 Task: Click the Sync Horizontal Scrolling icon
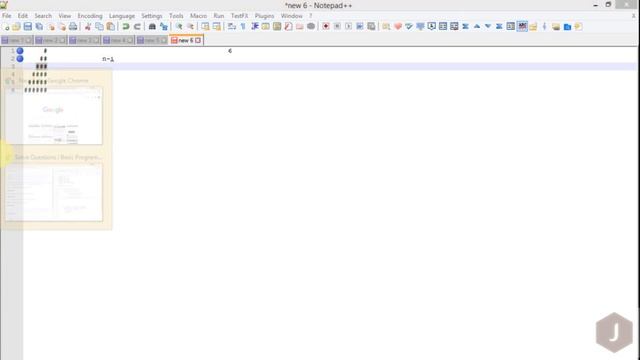pos(217,27)
